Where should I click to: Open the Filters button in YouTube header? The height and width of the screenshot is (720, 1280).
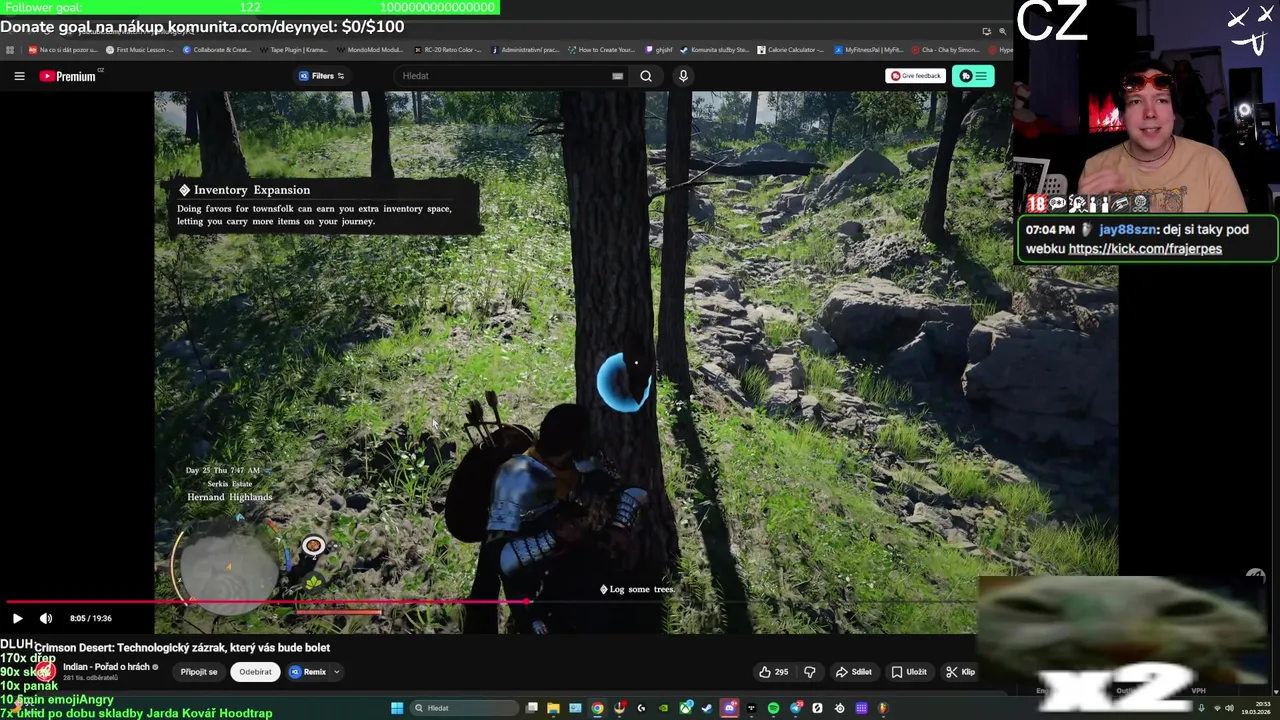322,76
